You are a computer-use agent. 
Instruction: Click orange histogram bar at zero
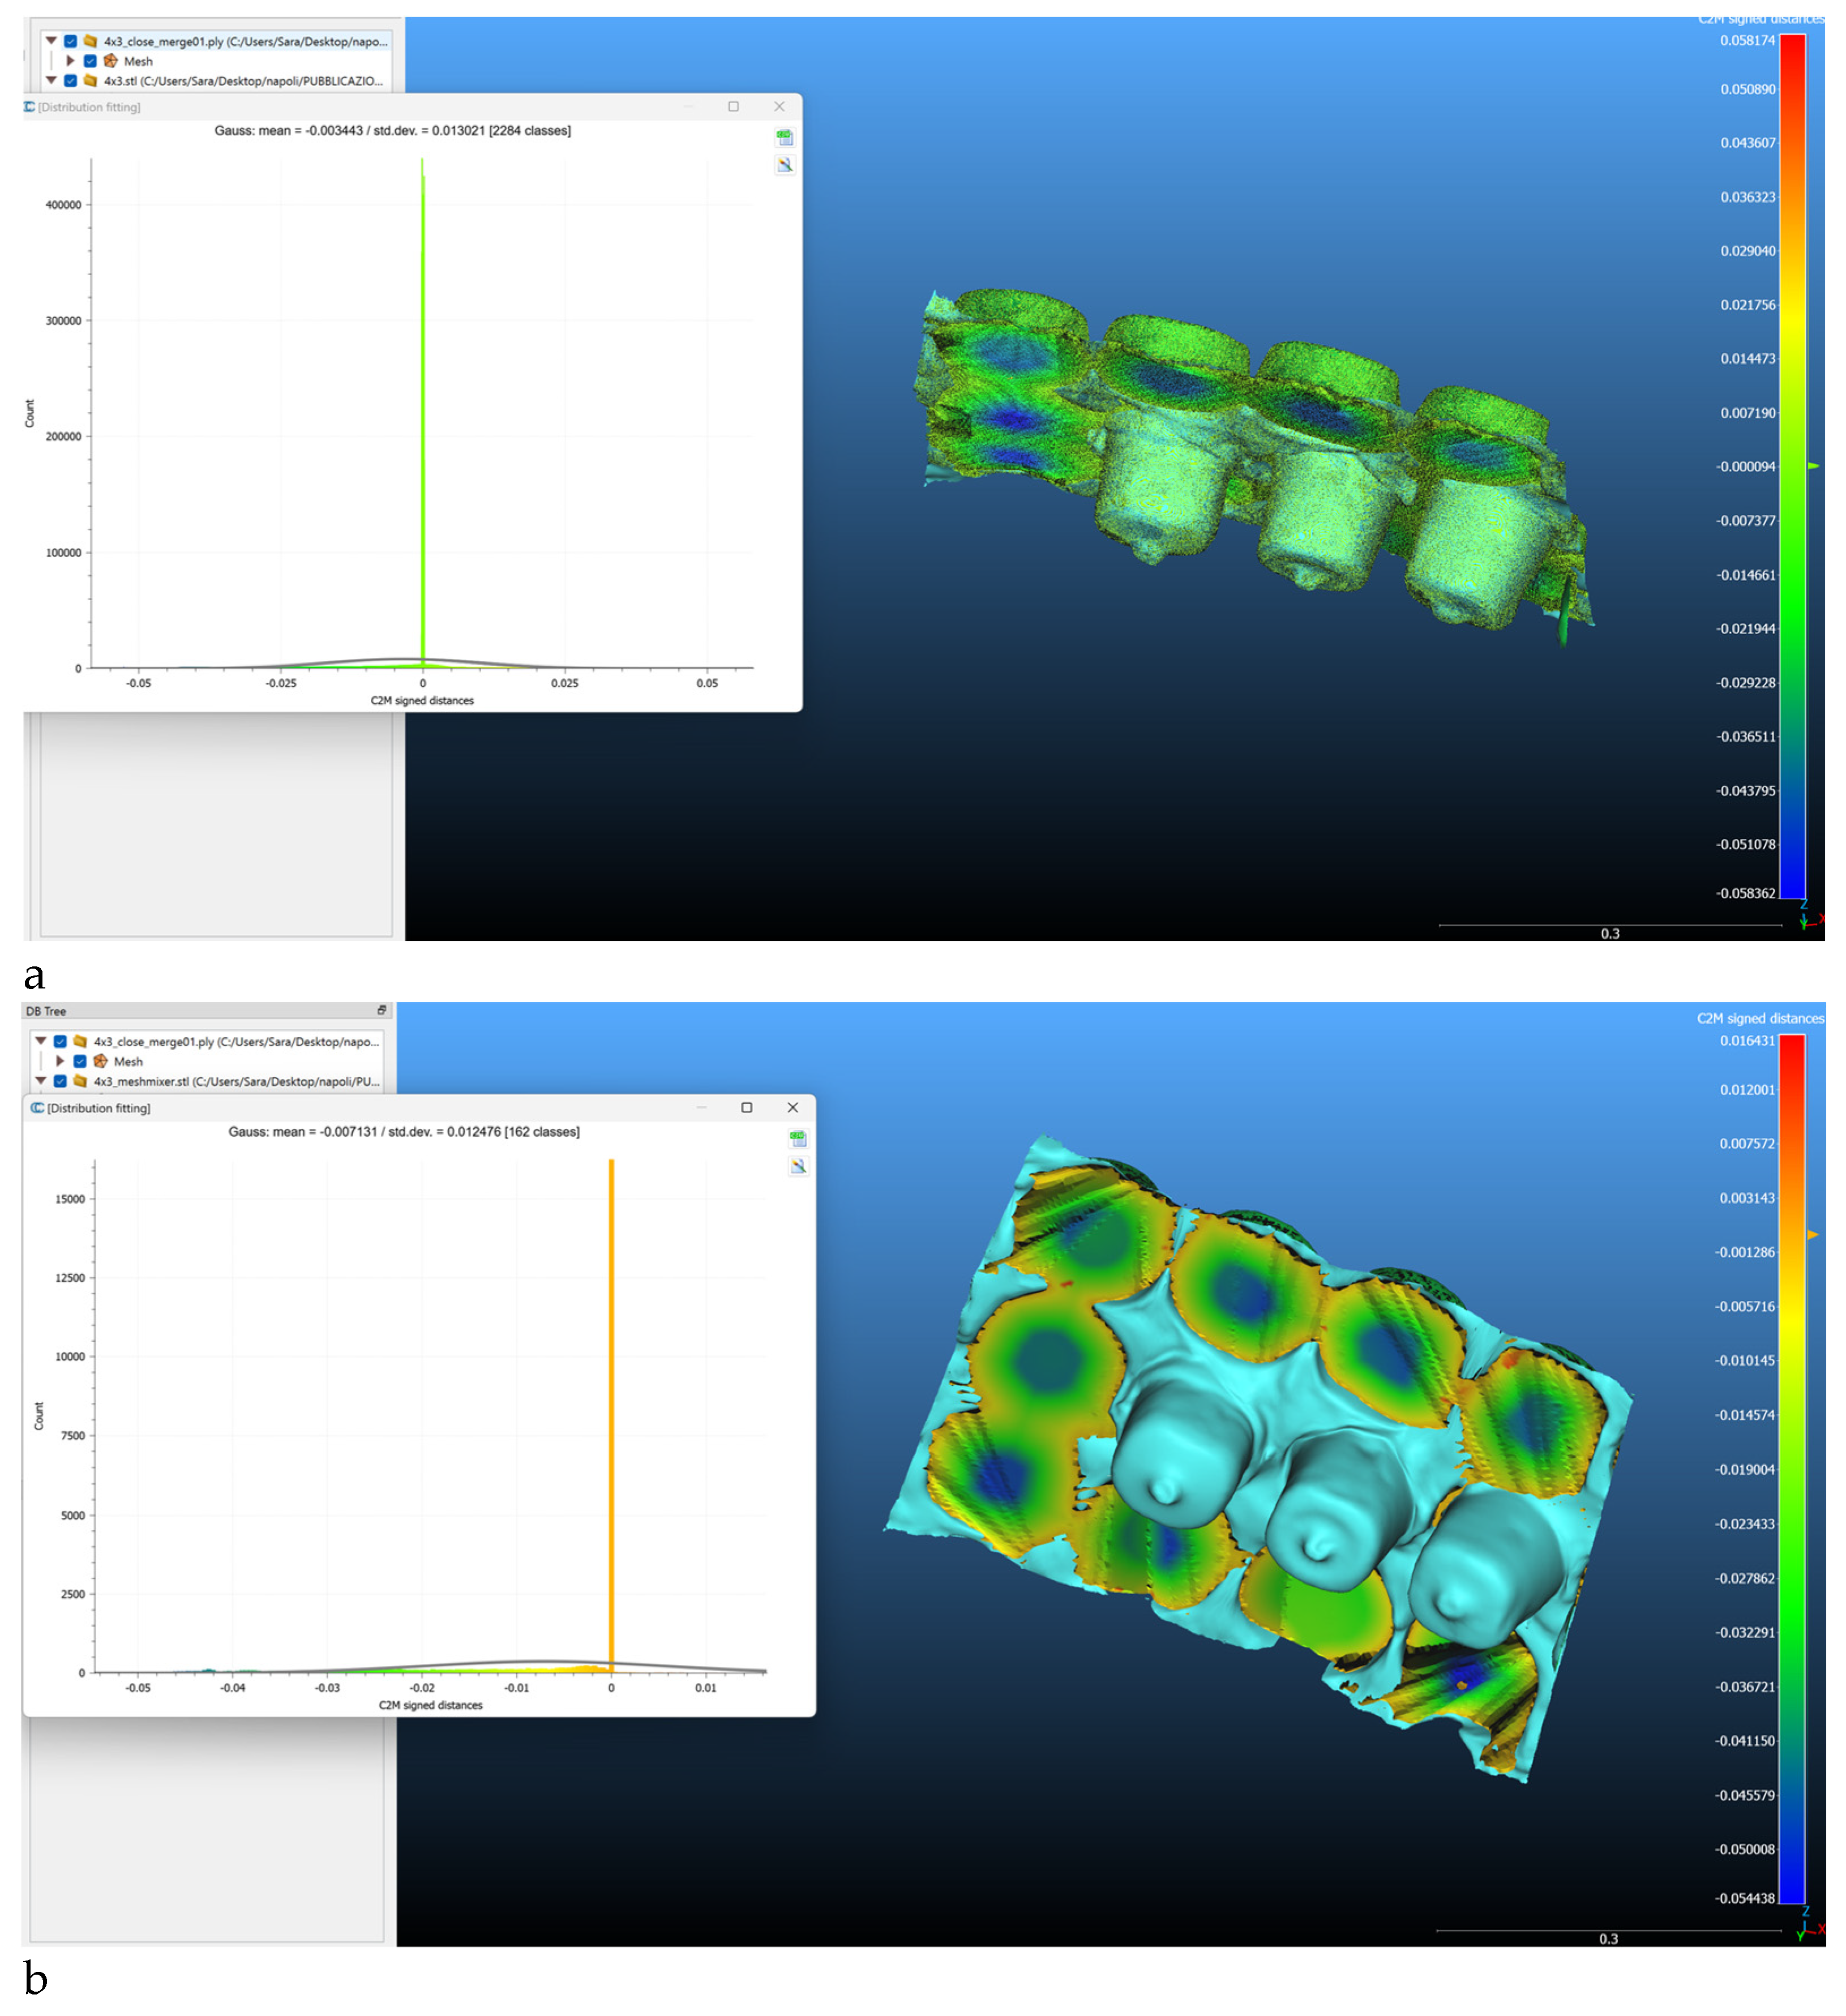611,1400
